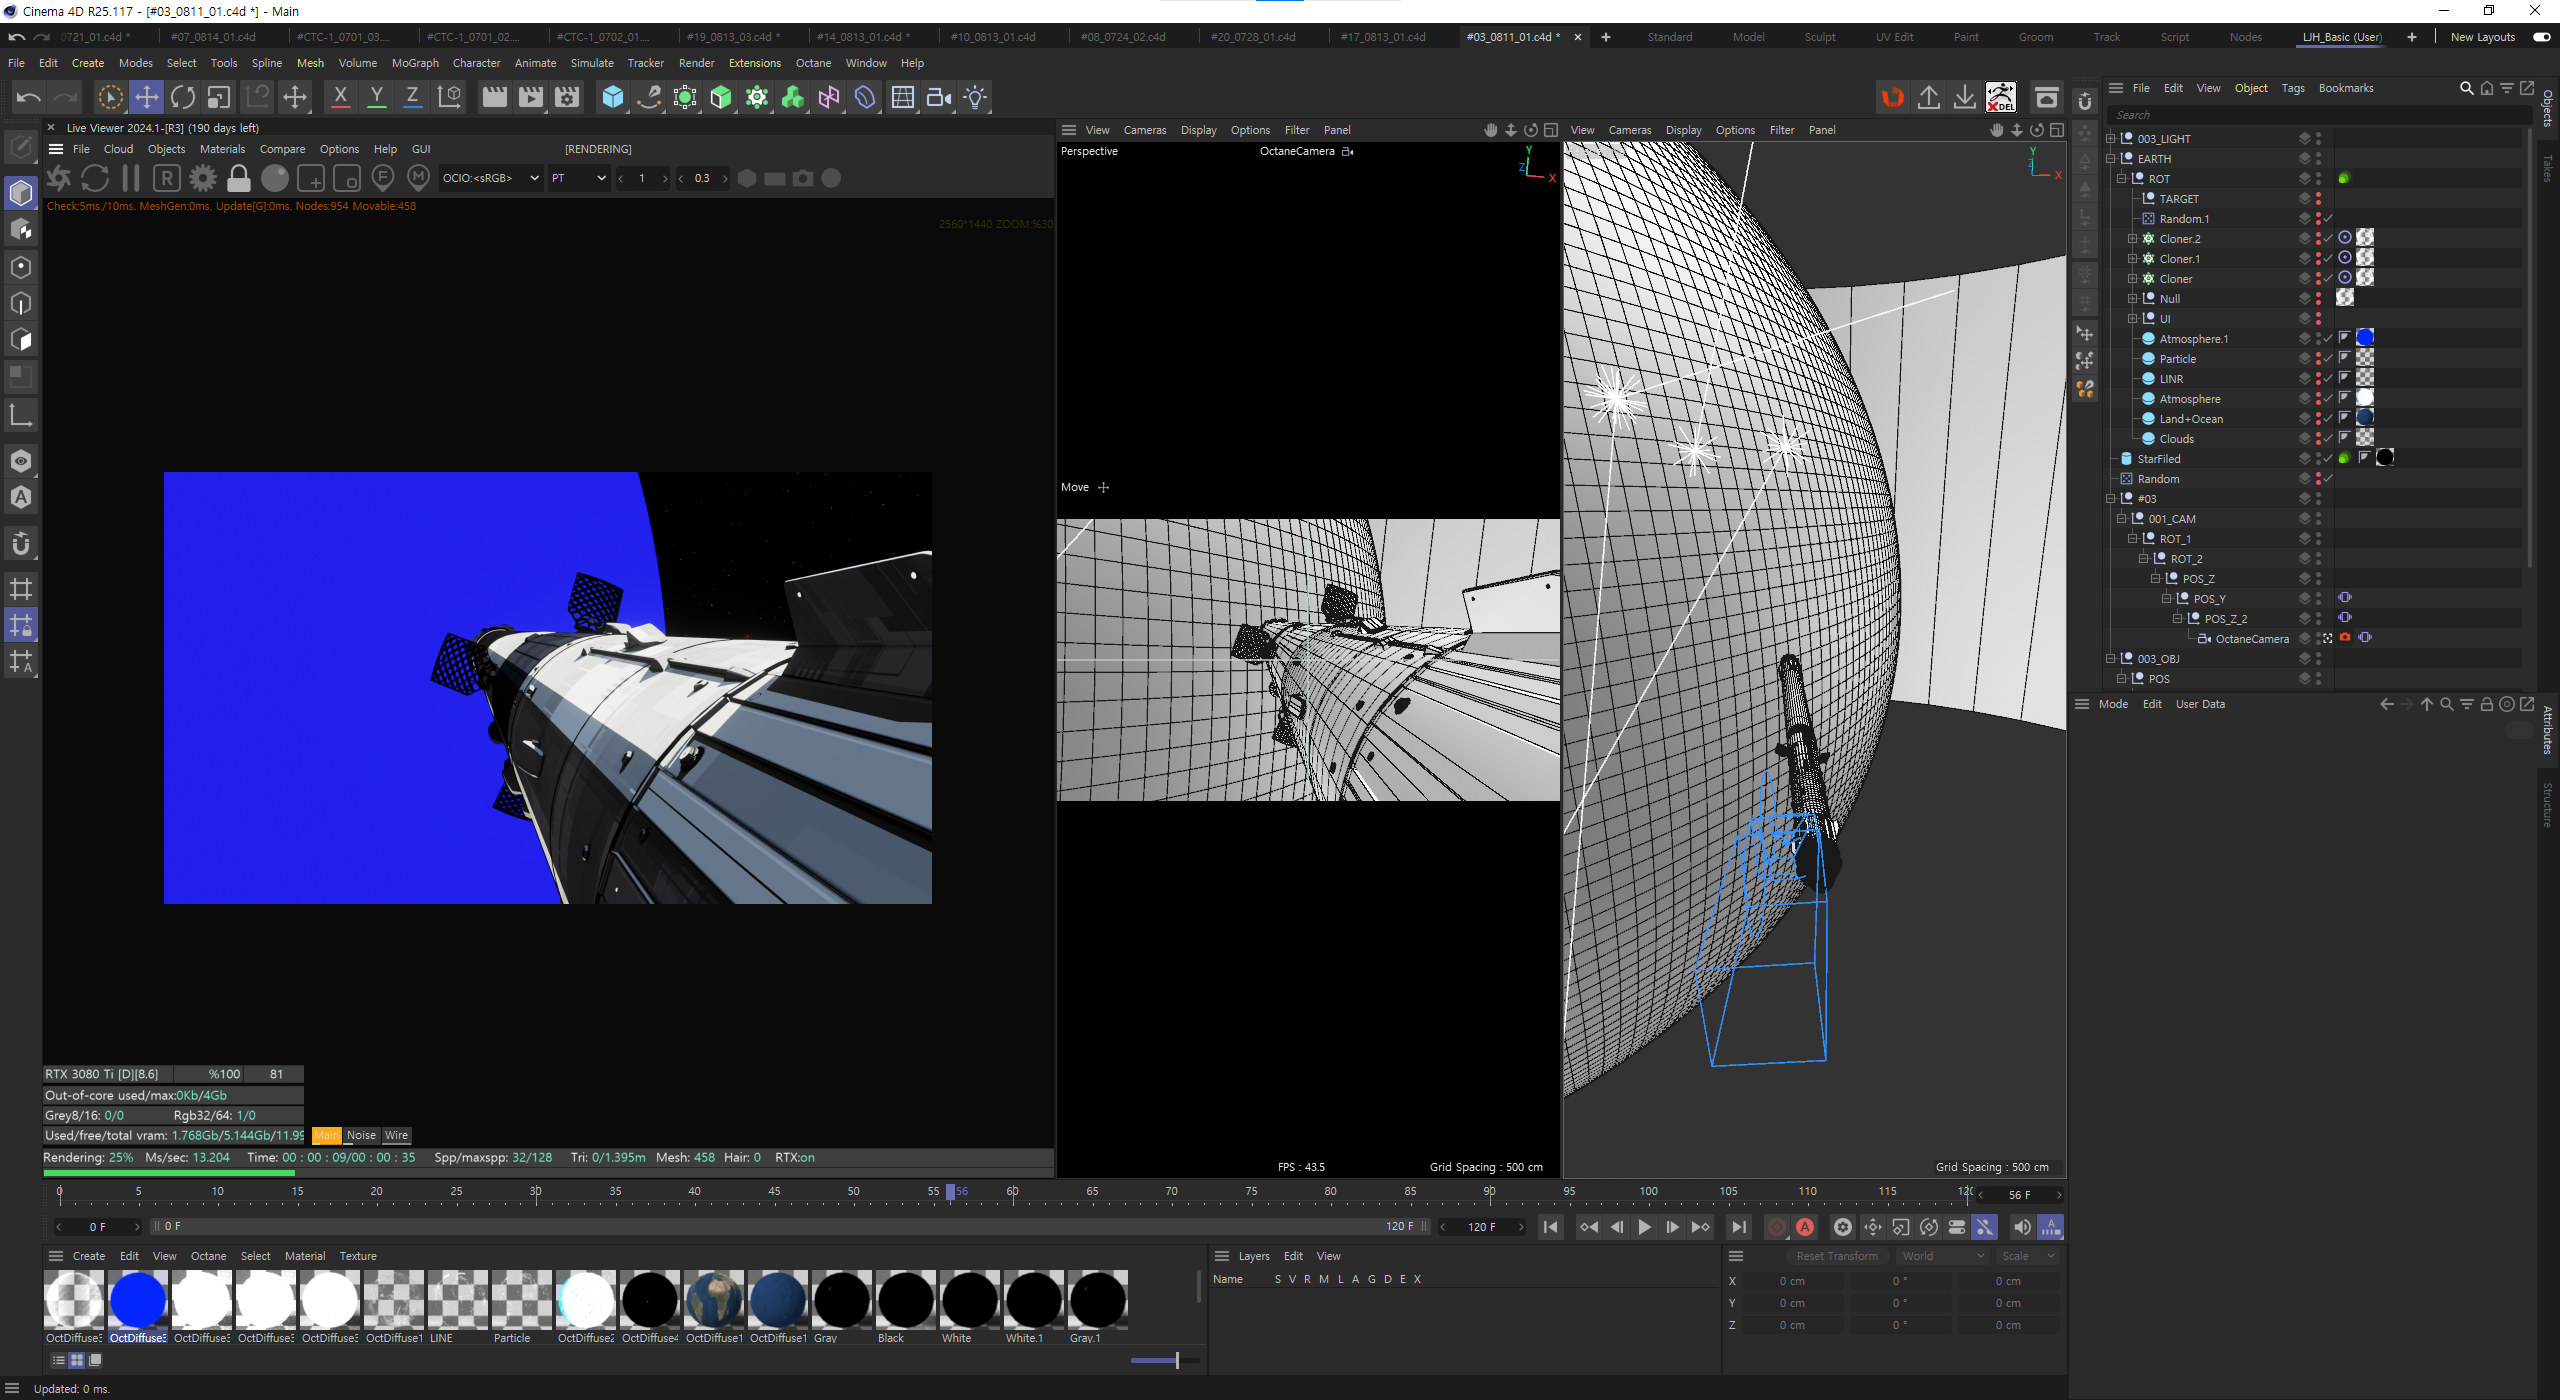The height and width of the screenshot is (1400, 2560).
Task: Select the blue OctDiffuse material swatch
Action: 138,1300
